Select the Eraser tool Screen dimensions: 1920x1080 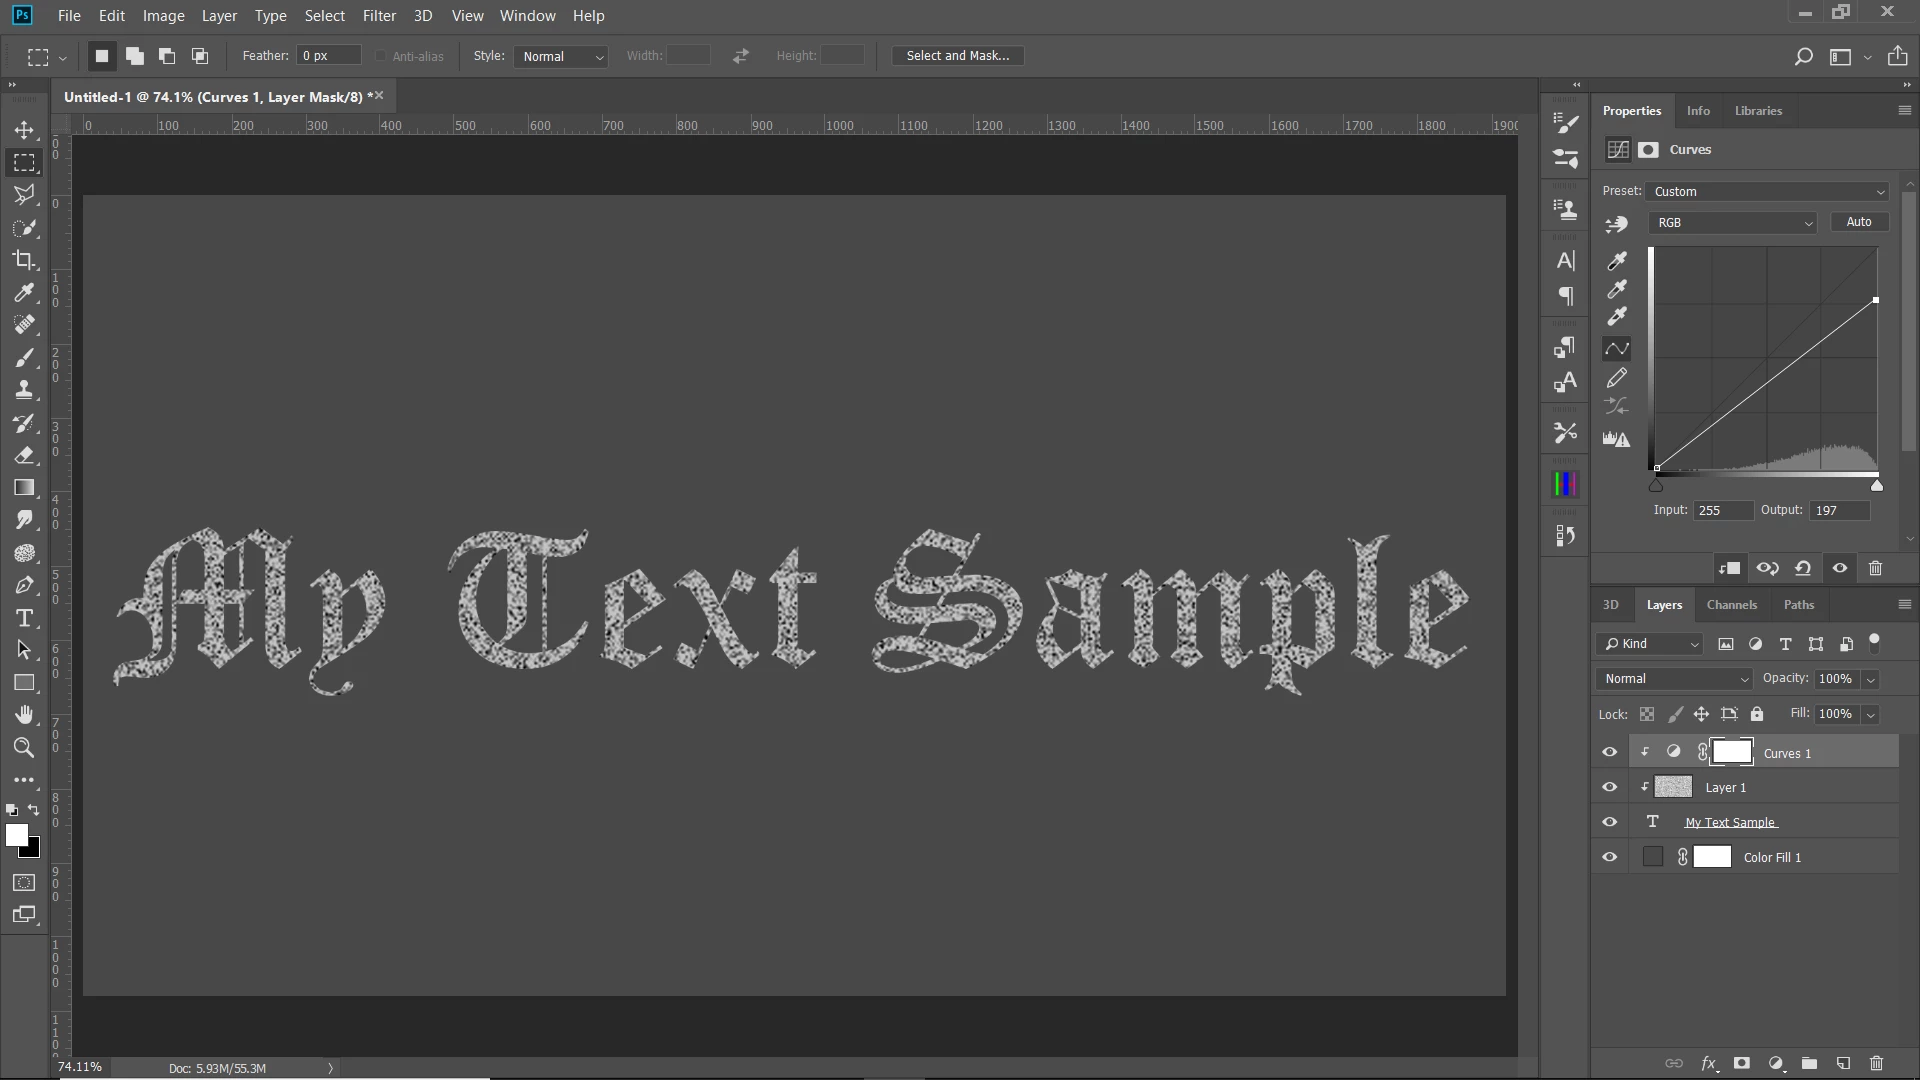(x=24, y=455)
